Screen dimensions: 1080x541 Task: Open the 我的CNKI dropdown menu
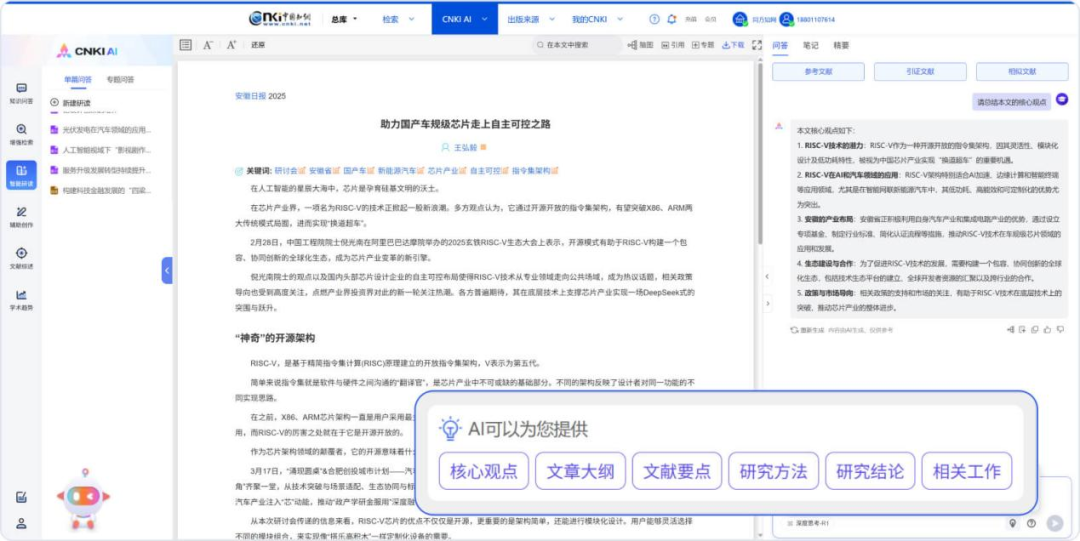coord(595,19)
